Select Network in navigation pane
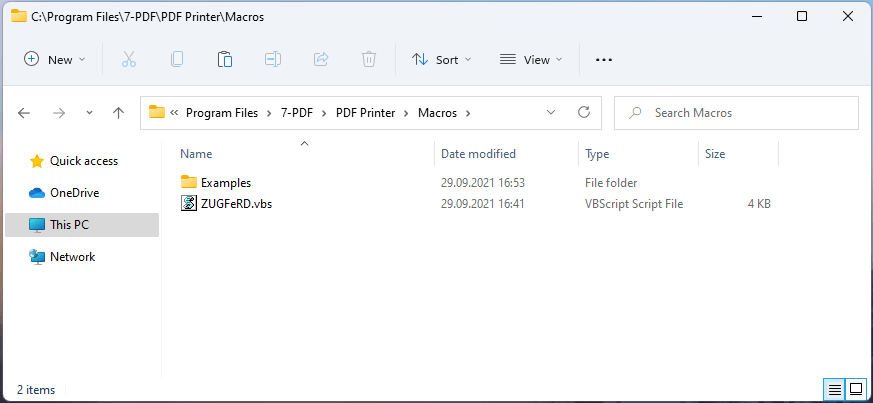 click(x=82, y=257)
